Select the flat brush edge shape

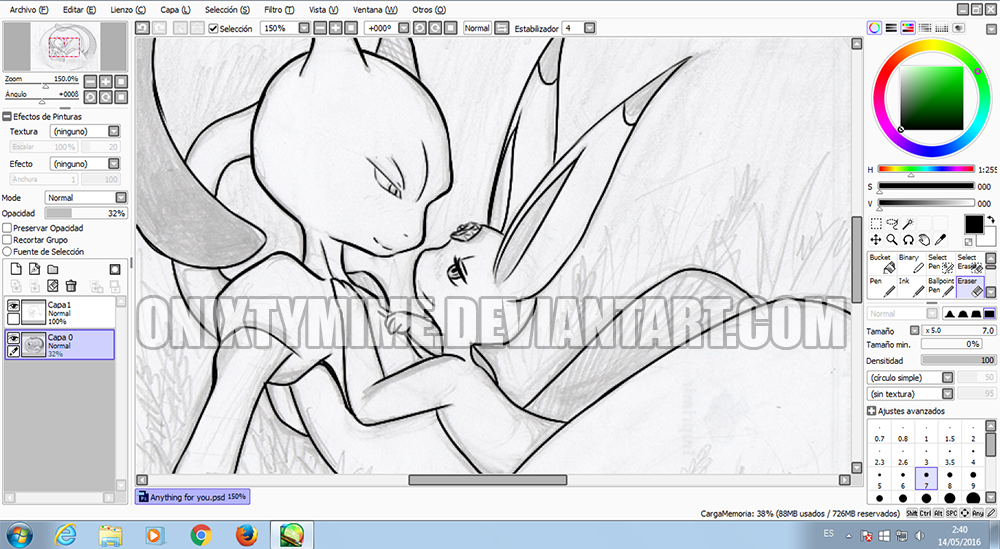point(989,313)
